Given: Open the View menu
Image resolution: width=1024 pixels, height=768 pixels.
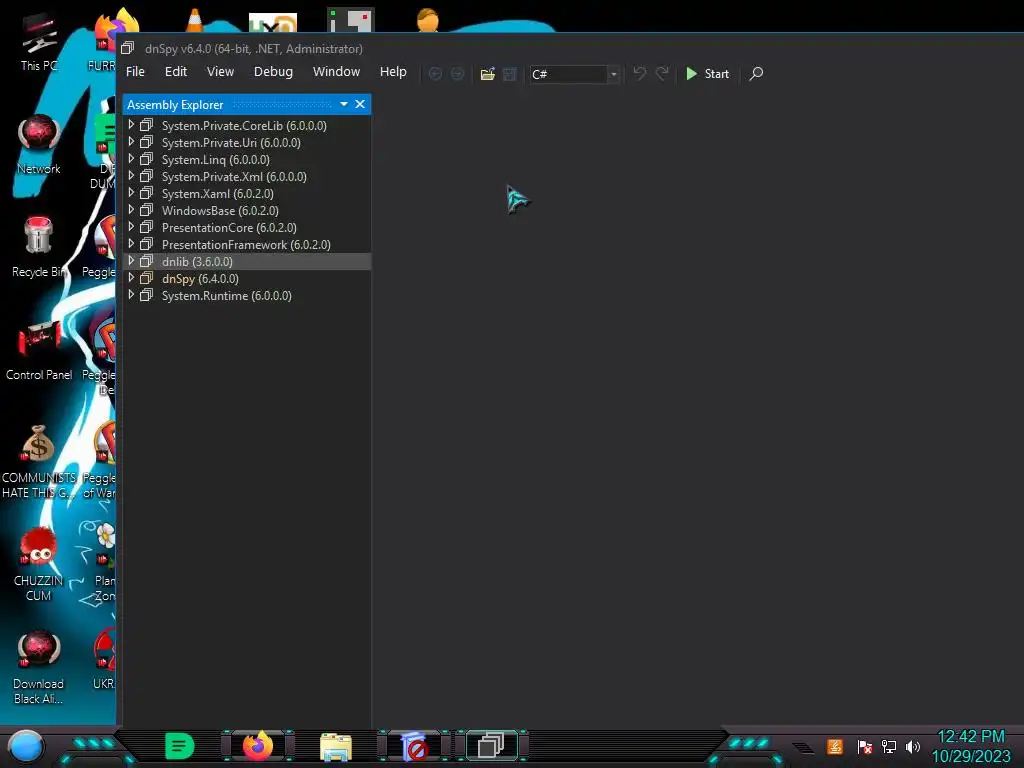Looking at the screenshot, I should click(x=220, y=72).
